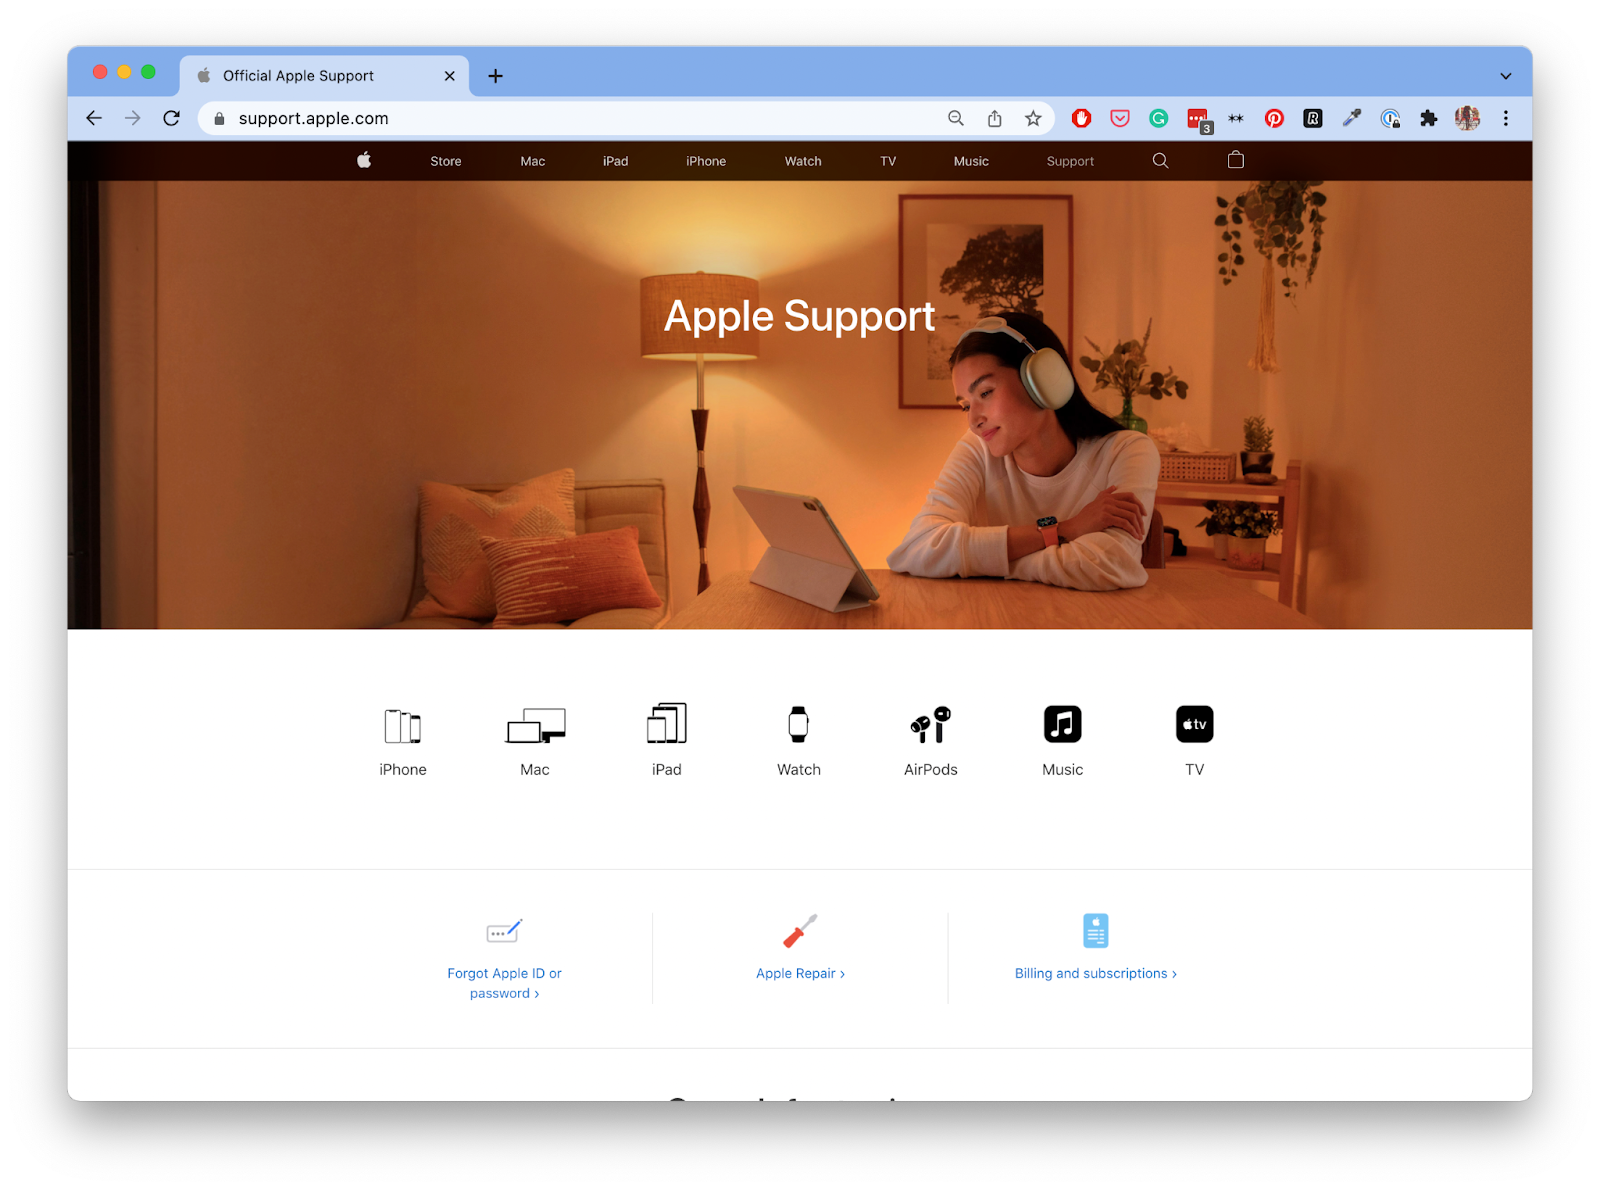Save the page with the Pocket extension
This screenshot has height=1190, width=1600.
pos(1120,118)
